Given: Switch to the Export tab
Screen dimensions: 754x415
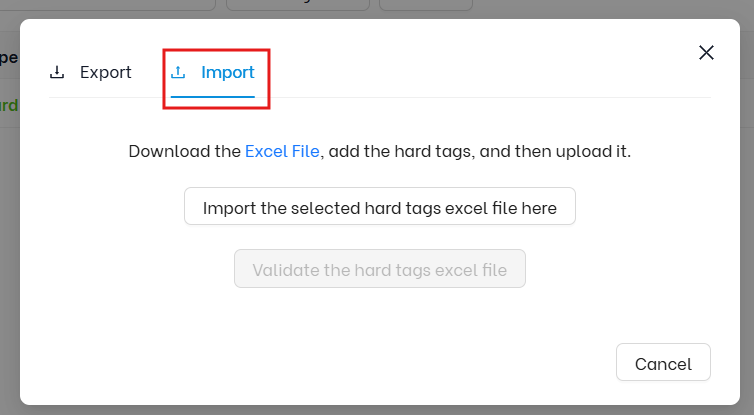Looking at the screenshot, I should click(x=90, y=72).
